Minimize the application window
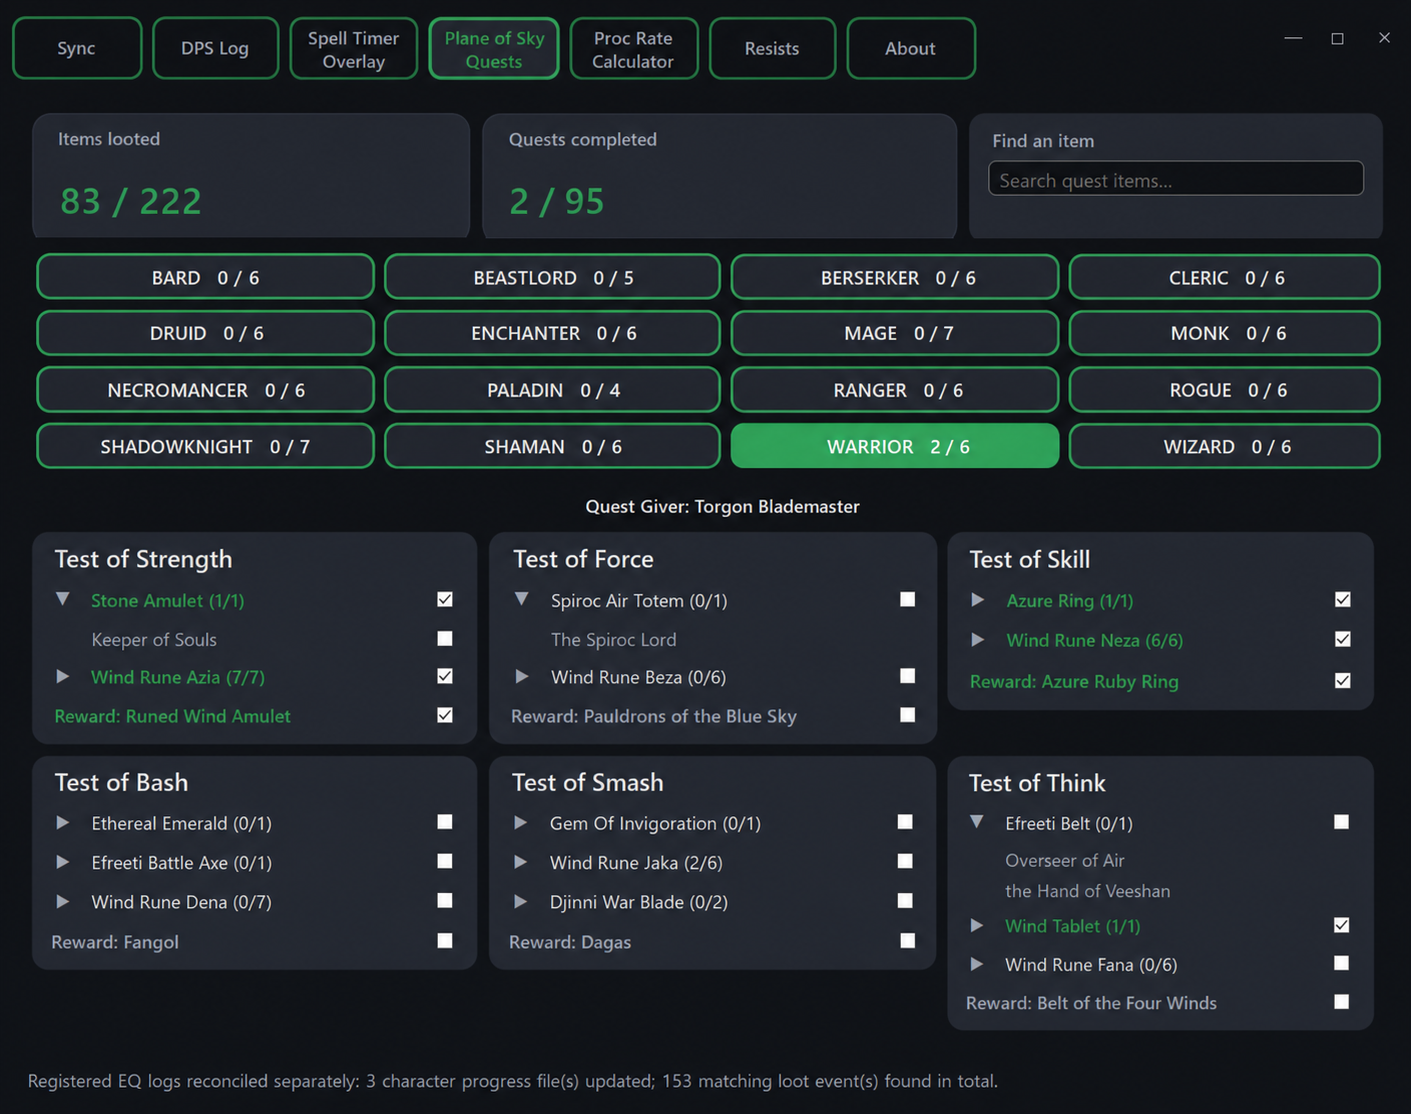This screenshot has height=1114, width=1411. (x=1293, y=38)
